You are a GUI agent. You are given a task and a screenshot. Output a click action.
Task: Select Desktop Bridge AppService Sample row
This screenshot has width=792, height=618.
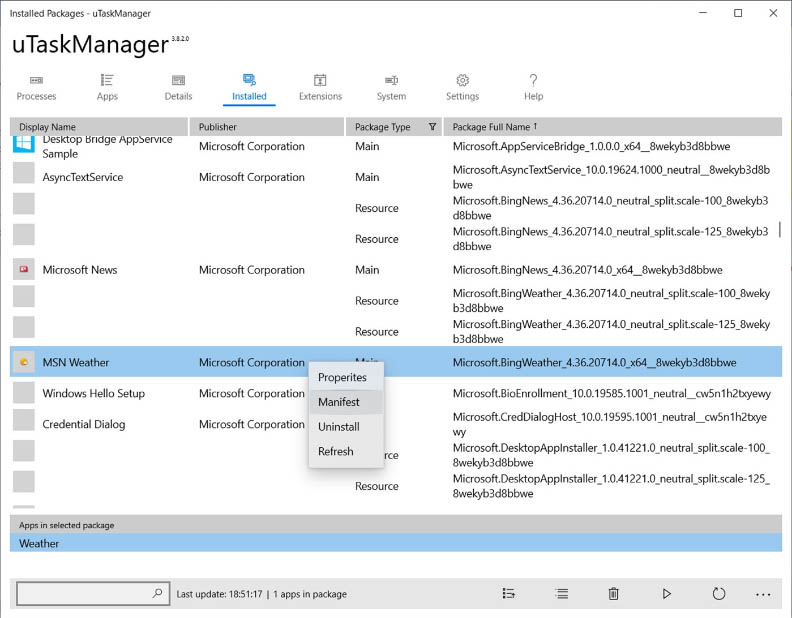pos(396,146)
